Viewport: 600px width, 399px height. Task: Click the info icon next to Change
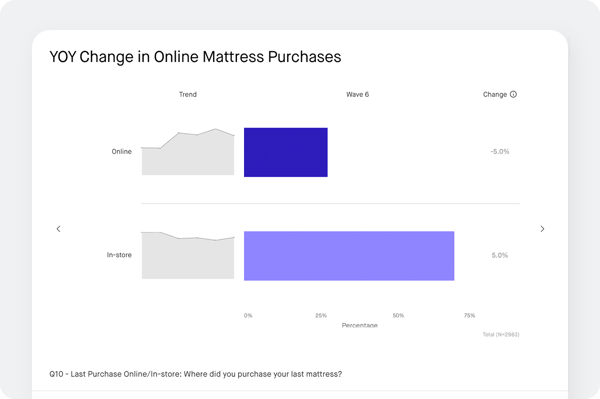513,94
